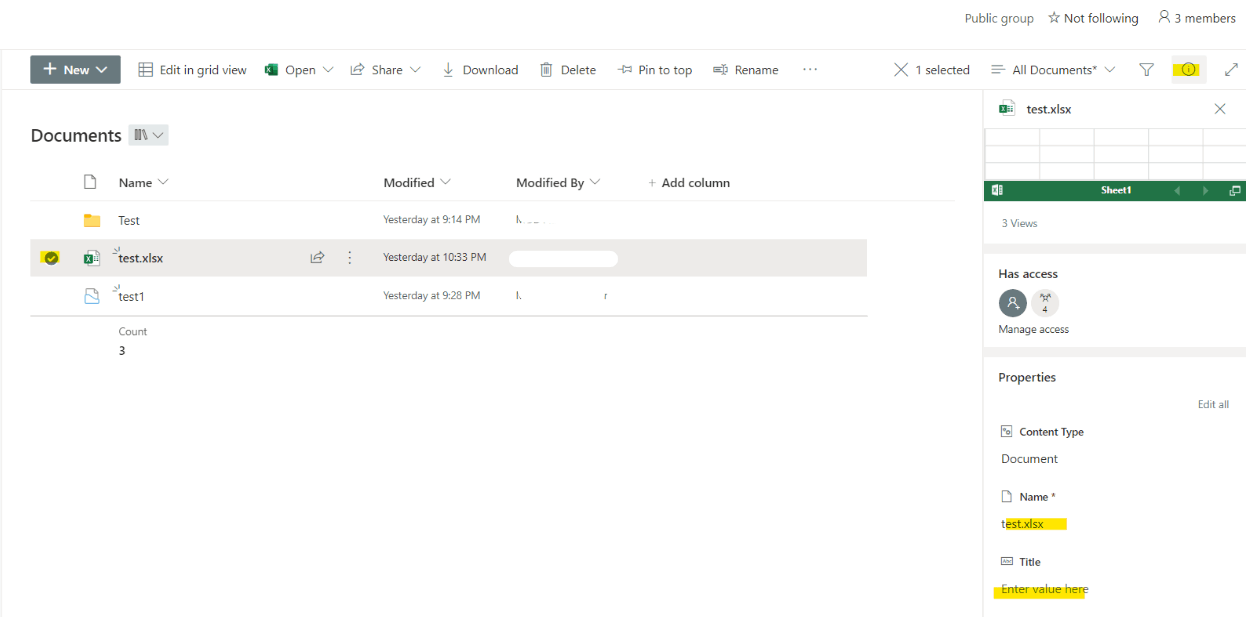Viewport: 1246px width, 617px height.
Task: Uncheck the test.xlsx row selection circle
Action: point(51,258)
